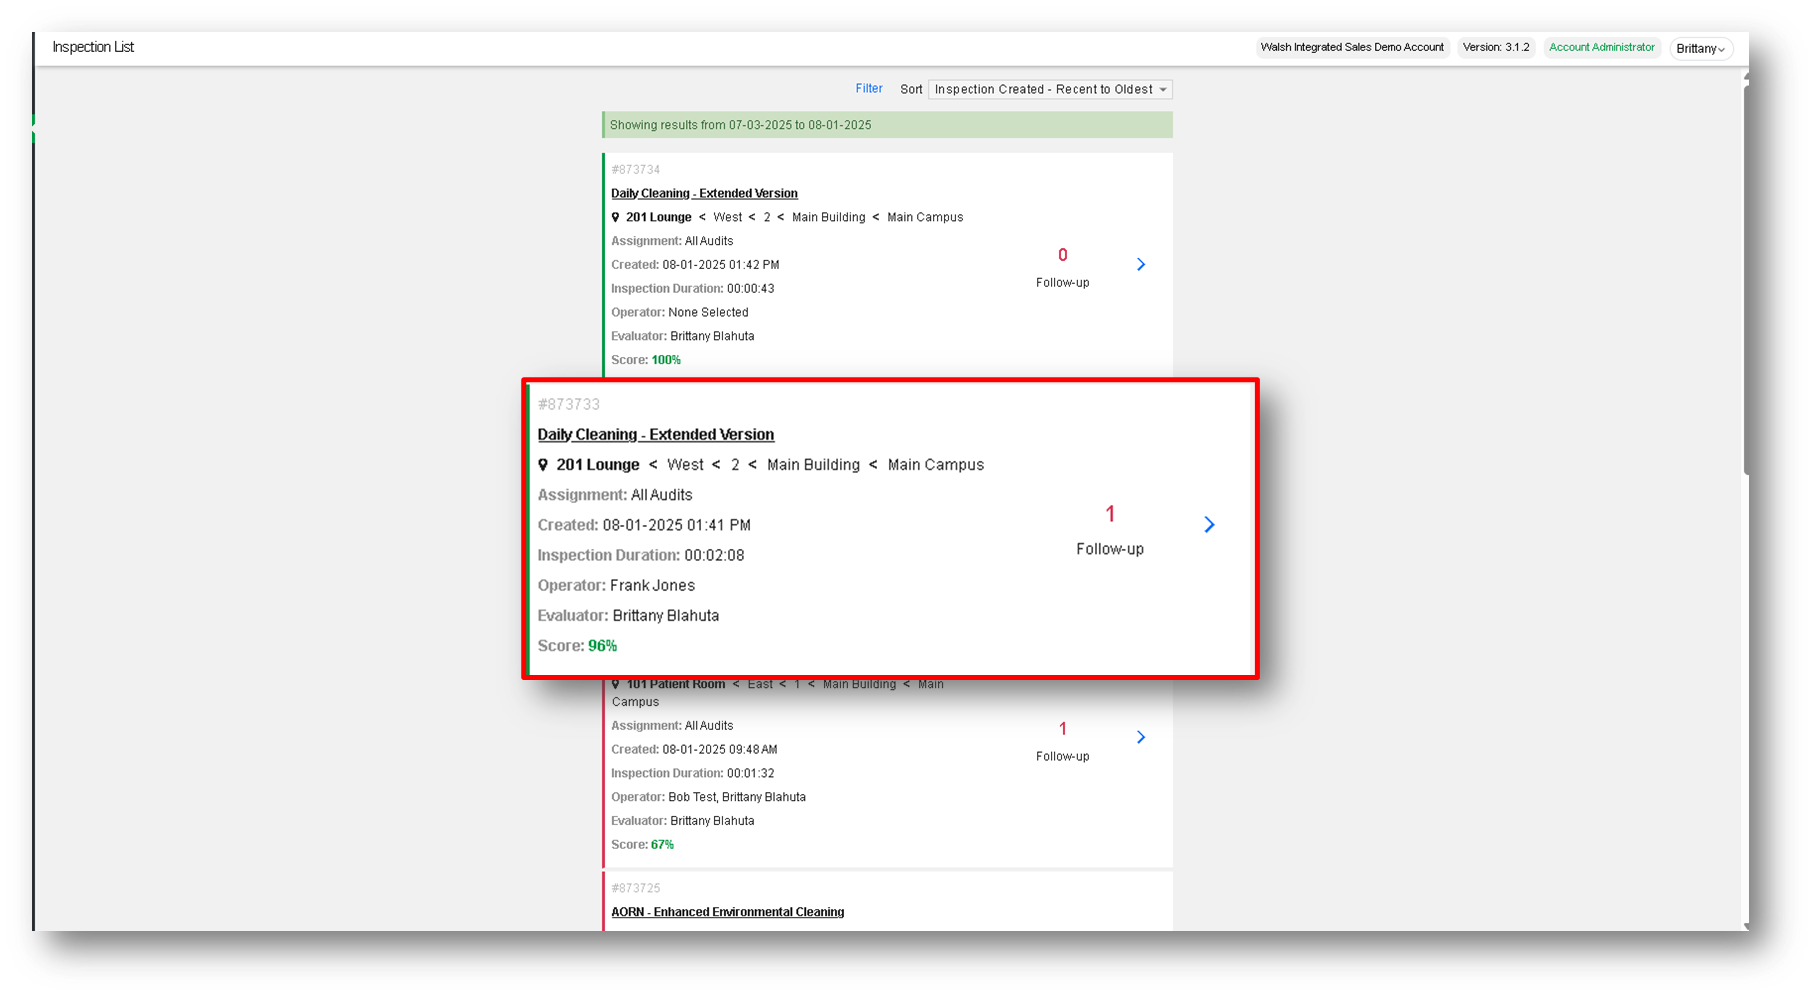Expand the Sort dropdown Inspection Created - Recent to Oldest
Viewport: 1814px width, 996px height.
pyautogui.click(x=1050, y=89)
